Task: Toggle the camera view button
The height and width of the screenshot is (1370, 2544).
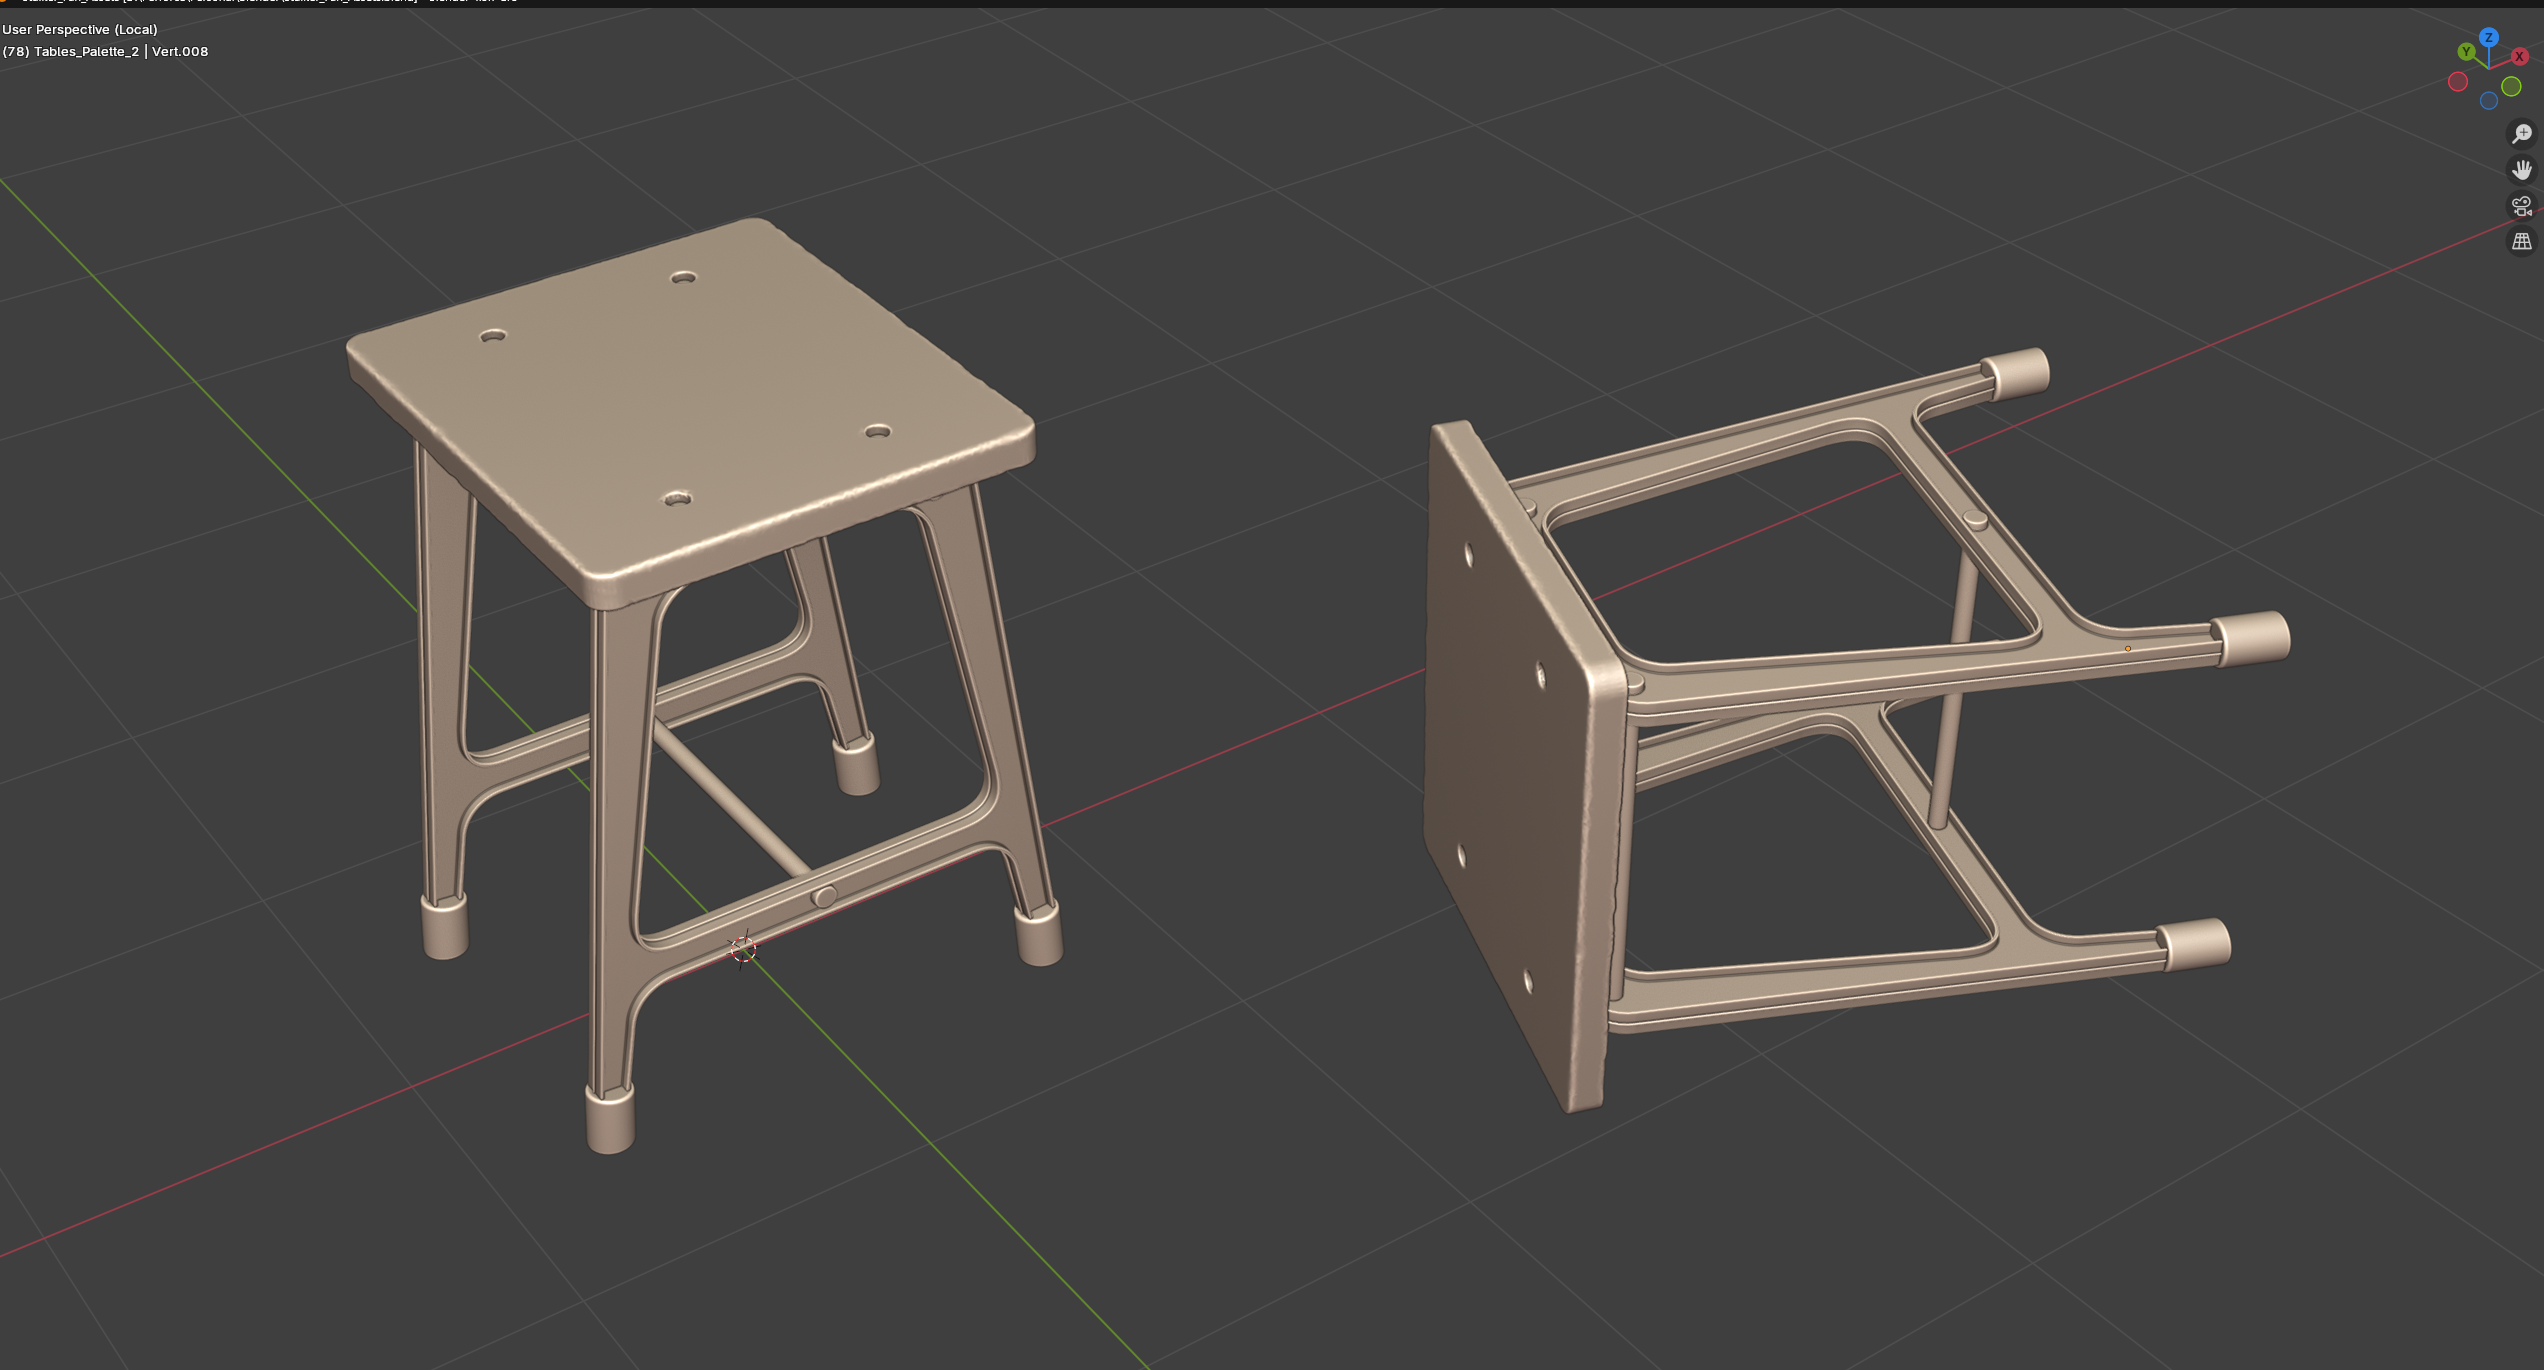Action: [2522, 206]
